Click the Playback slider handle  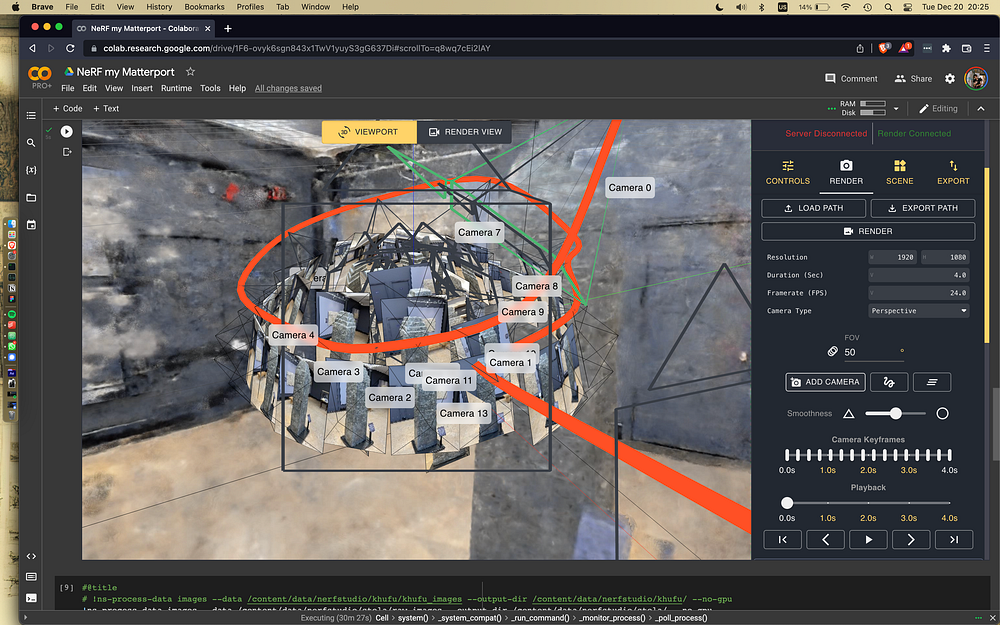pos(787,503)
